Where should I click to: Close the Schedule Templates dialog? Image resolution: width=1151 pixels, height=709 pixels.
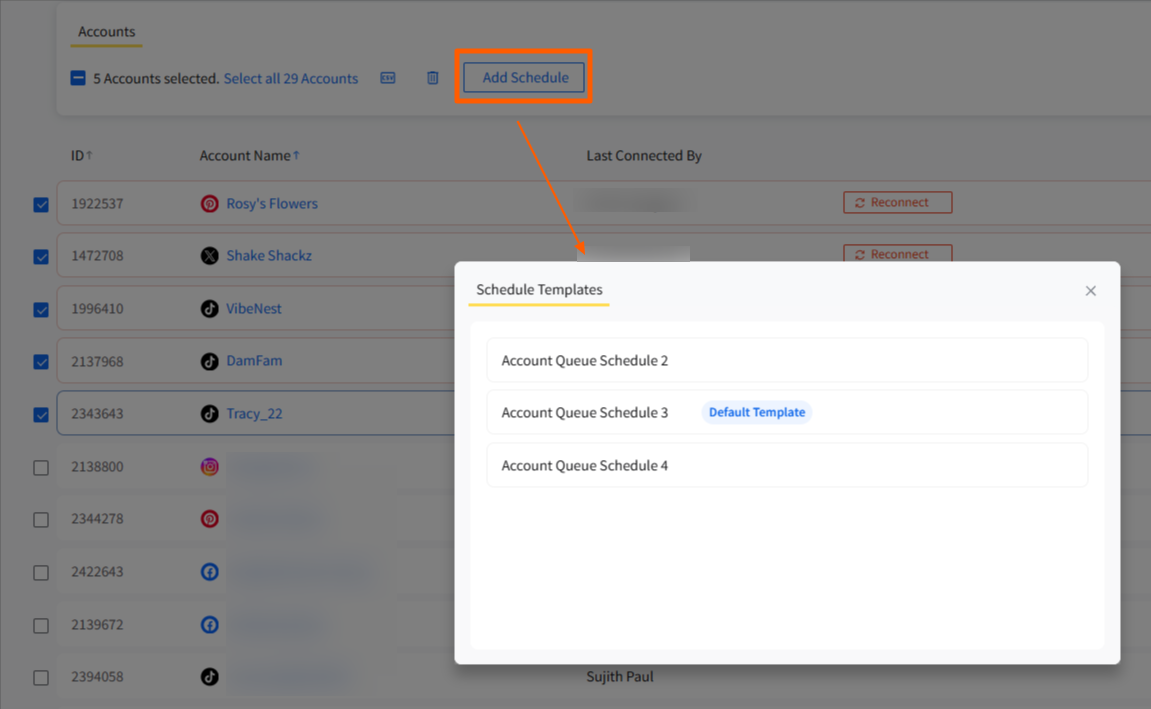(1091, 291)
